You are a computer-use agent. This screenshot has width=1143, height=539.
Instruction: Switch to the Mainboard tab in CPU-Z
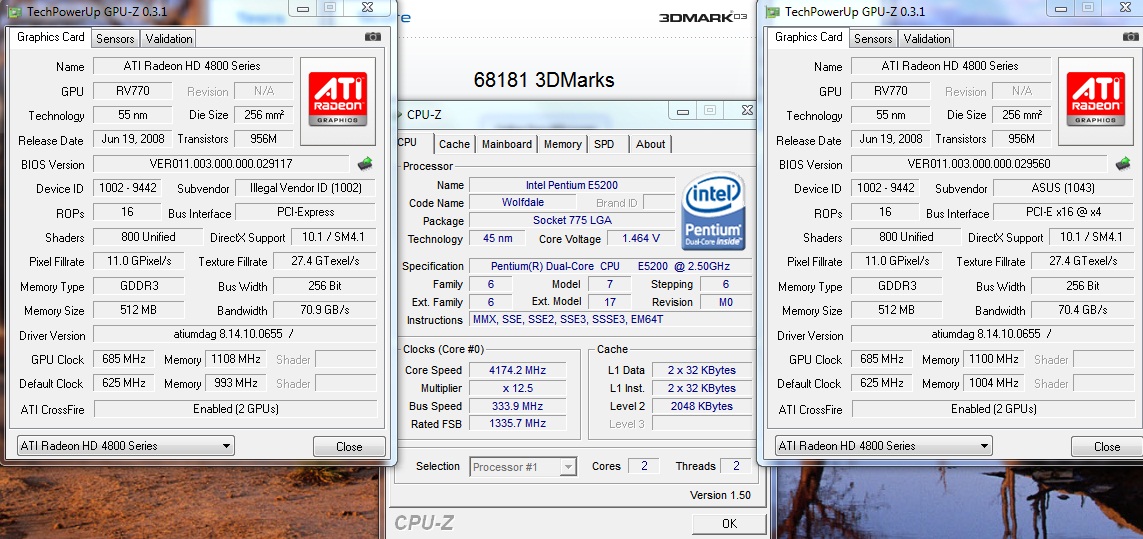507,144
